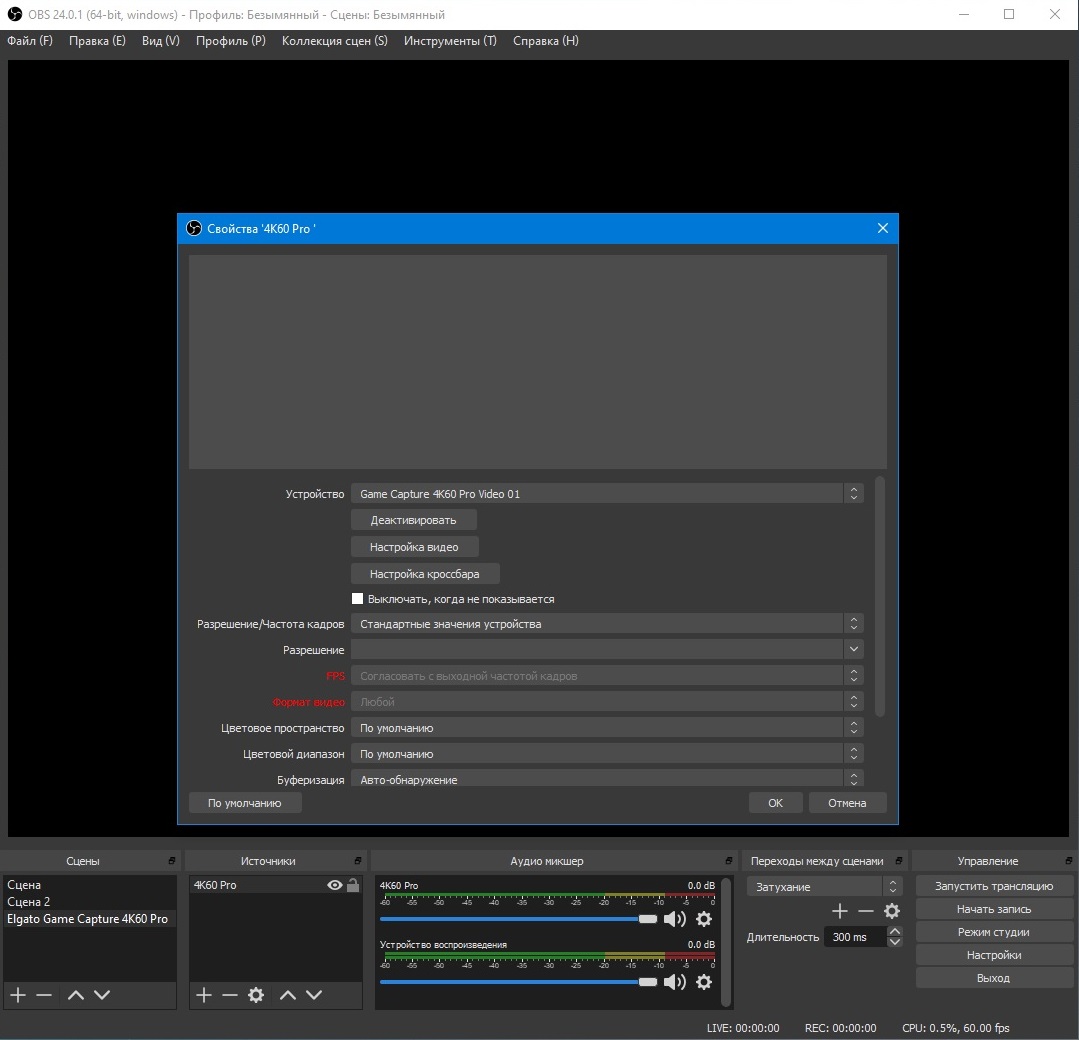Open the Разрешение/Частота кадров dropdown
This screenshot has width=1079, height=1040.
[607, 624]
